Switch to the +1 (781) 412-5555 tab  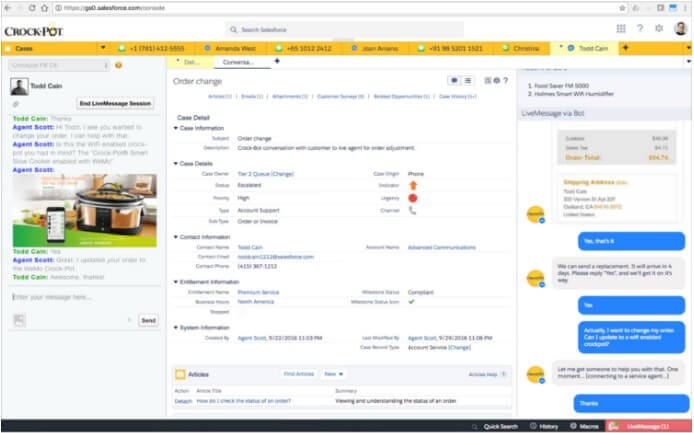[152, 48]
